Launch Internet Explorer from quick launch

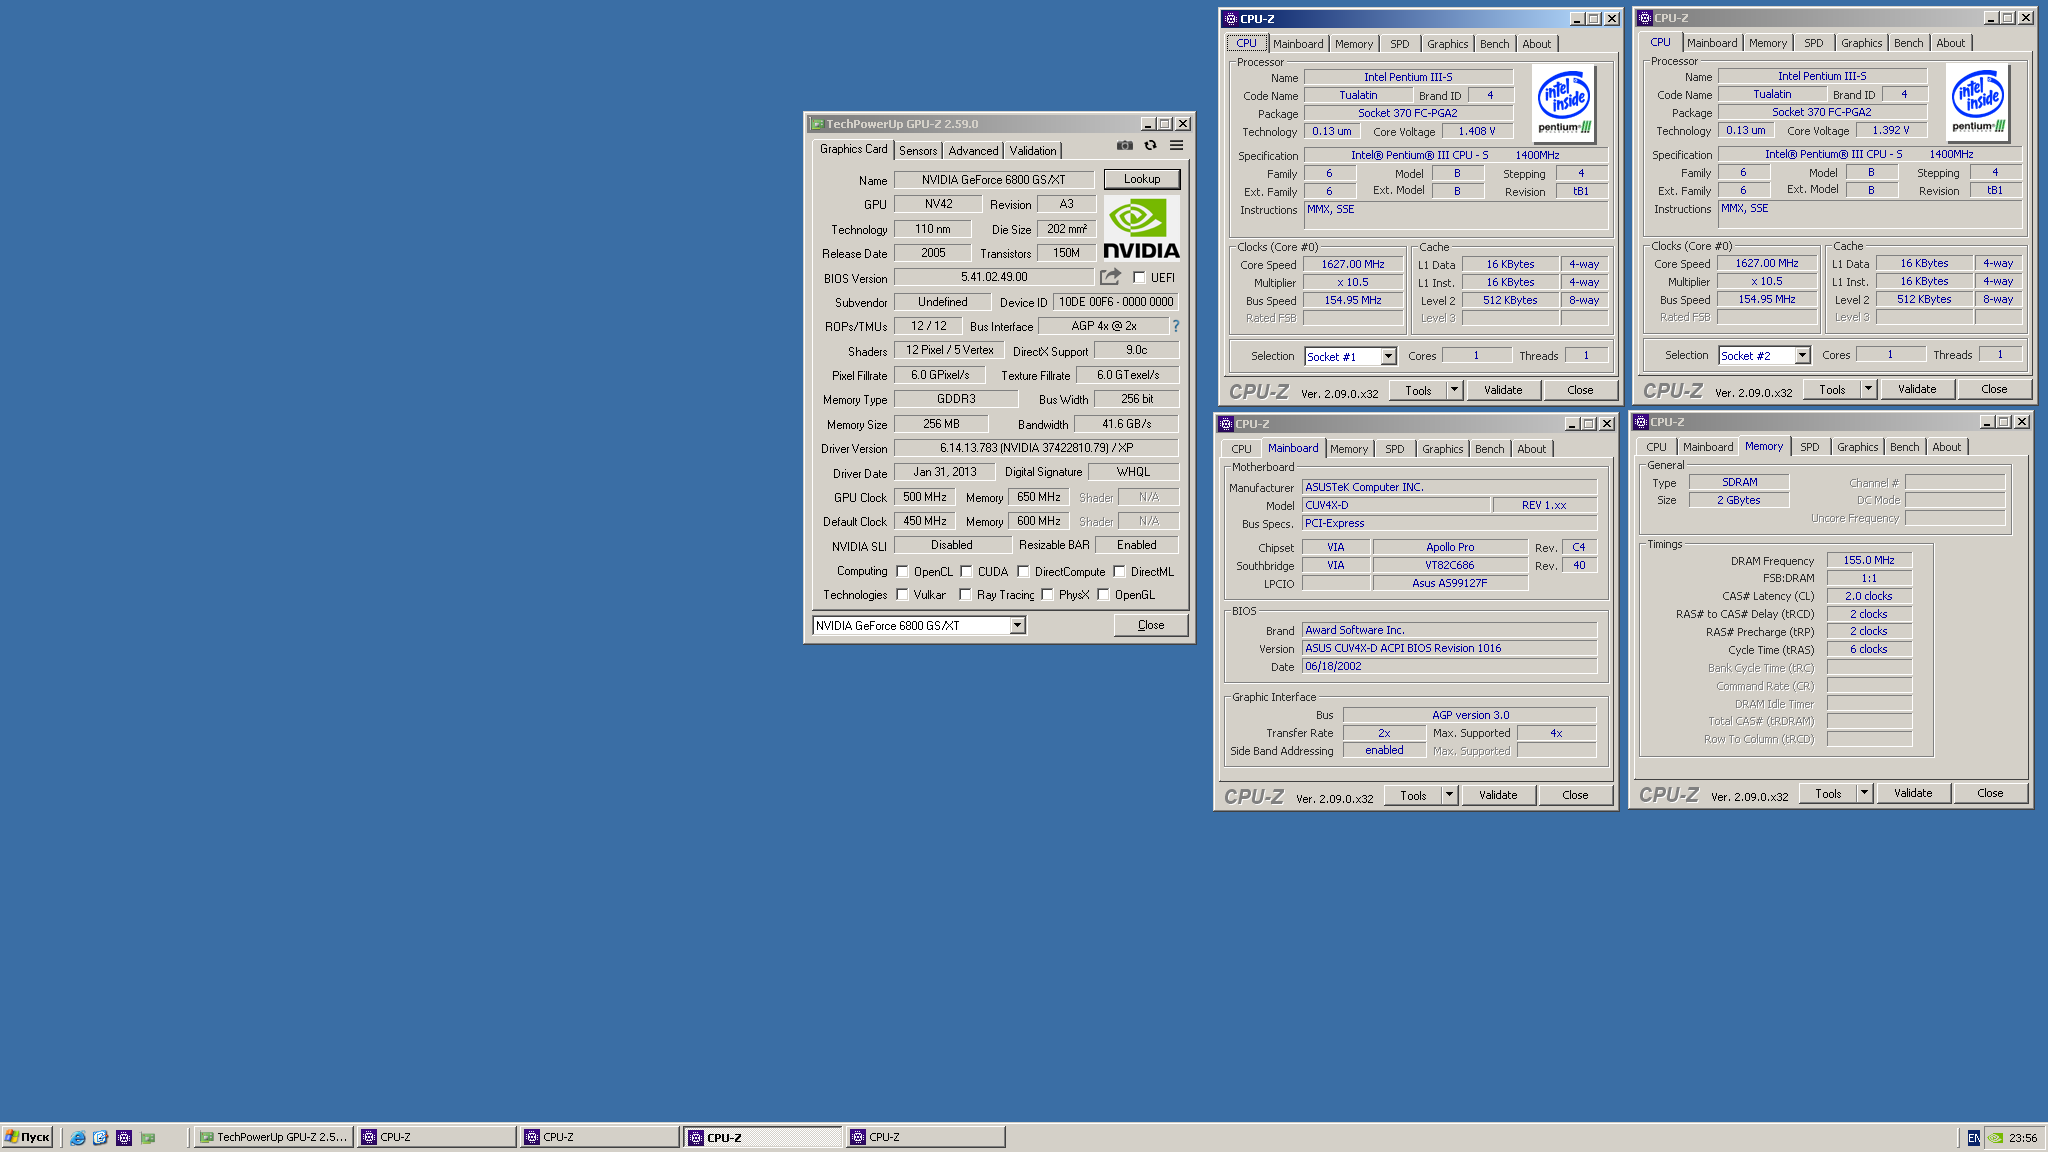point(77,1137)
